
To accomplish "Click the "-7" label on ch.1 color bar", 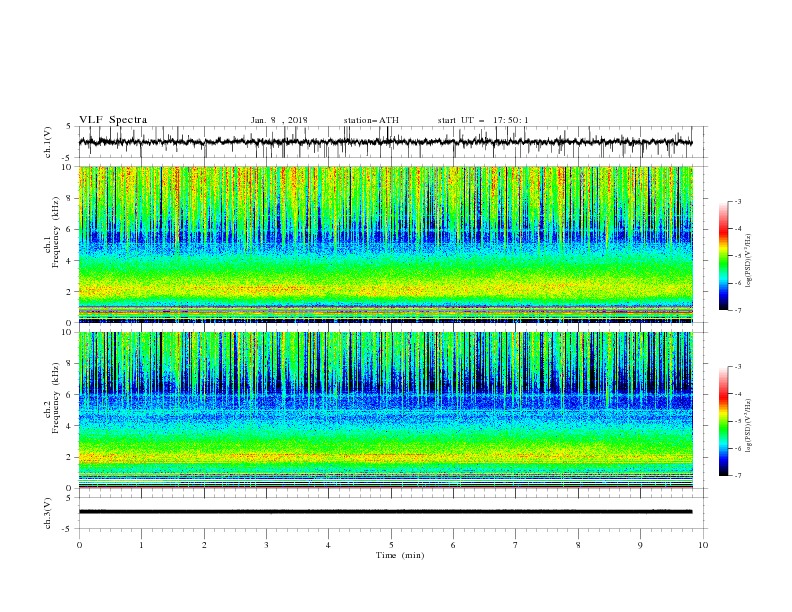I will pyautogui.click(x=737, y=310).
